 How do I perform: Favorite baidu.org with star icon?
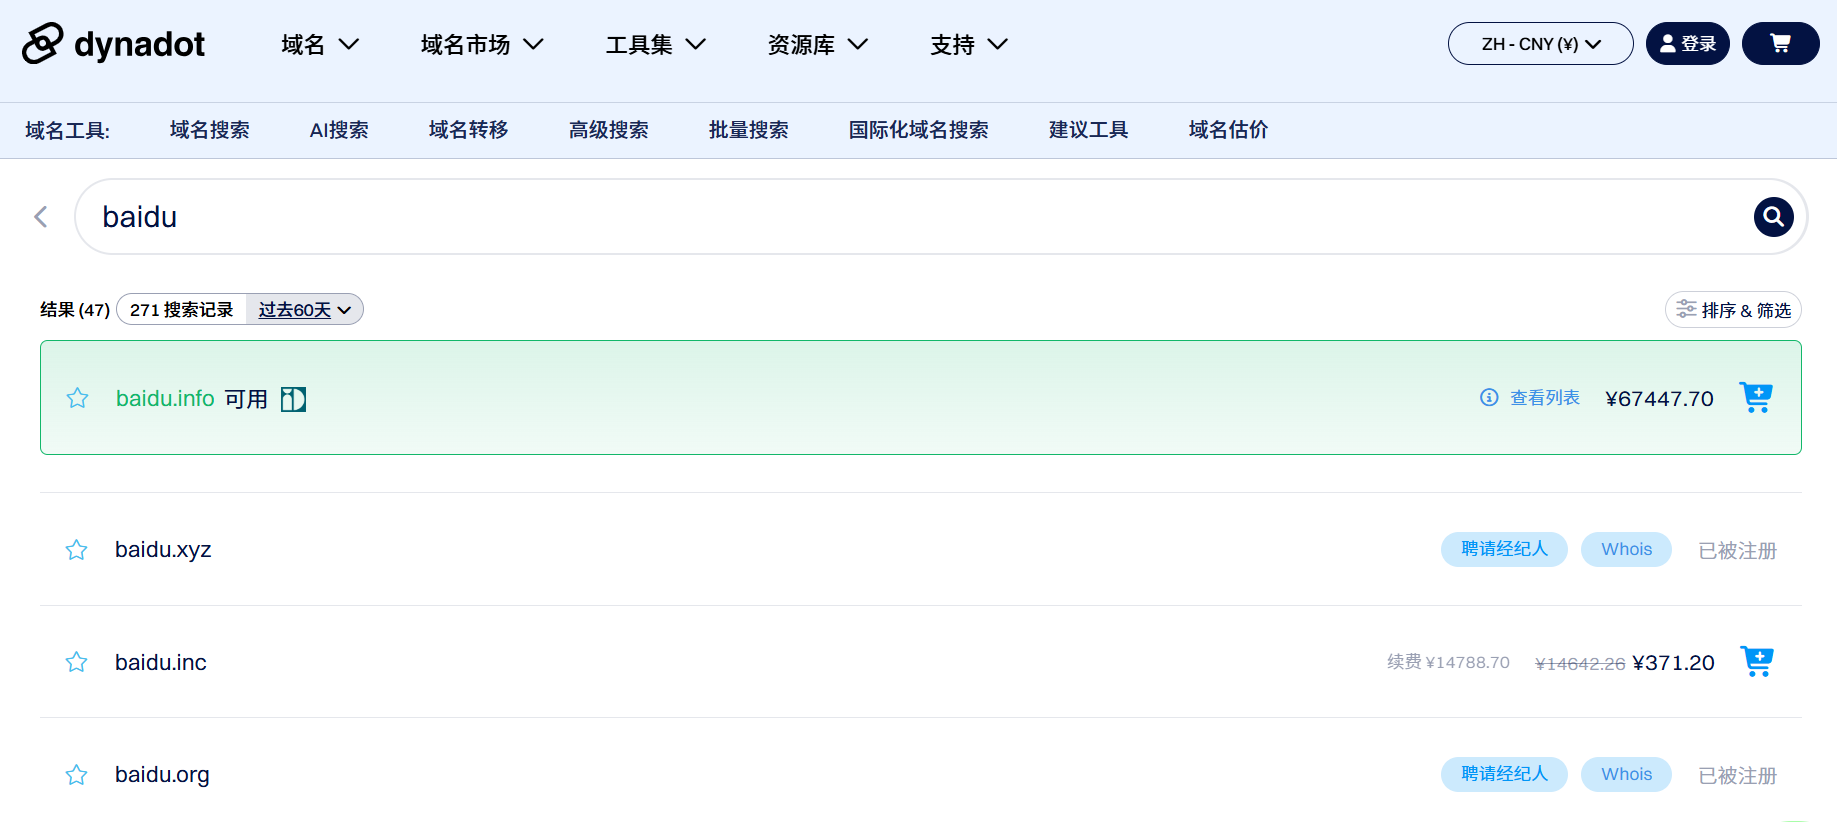pos(77,775)
